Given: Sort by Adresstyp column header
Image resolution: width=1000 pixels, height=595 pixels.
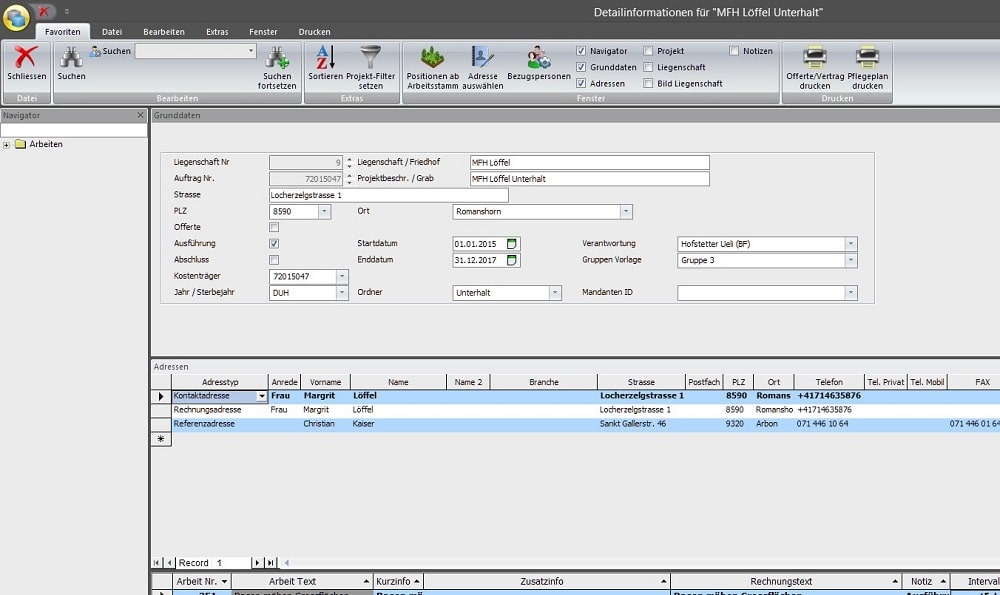Looking at the screenshot, I should [220, 382].
